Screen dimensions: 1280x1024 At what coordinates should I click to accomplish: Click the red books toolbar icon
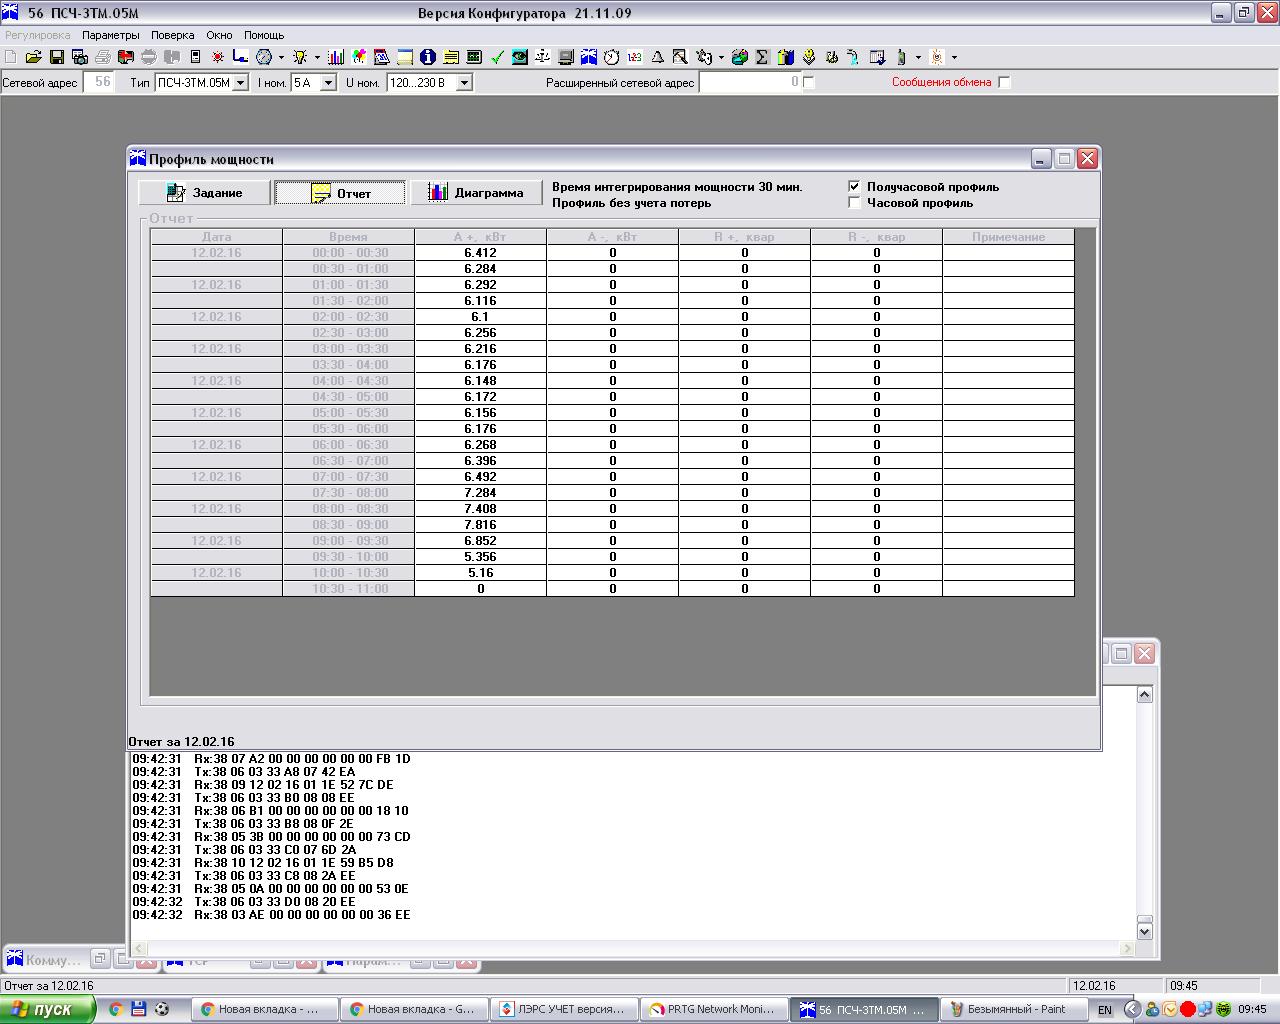tap(126, 57)
